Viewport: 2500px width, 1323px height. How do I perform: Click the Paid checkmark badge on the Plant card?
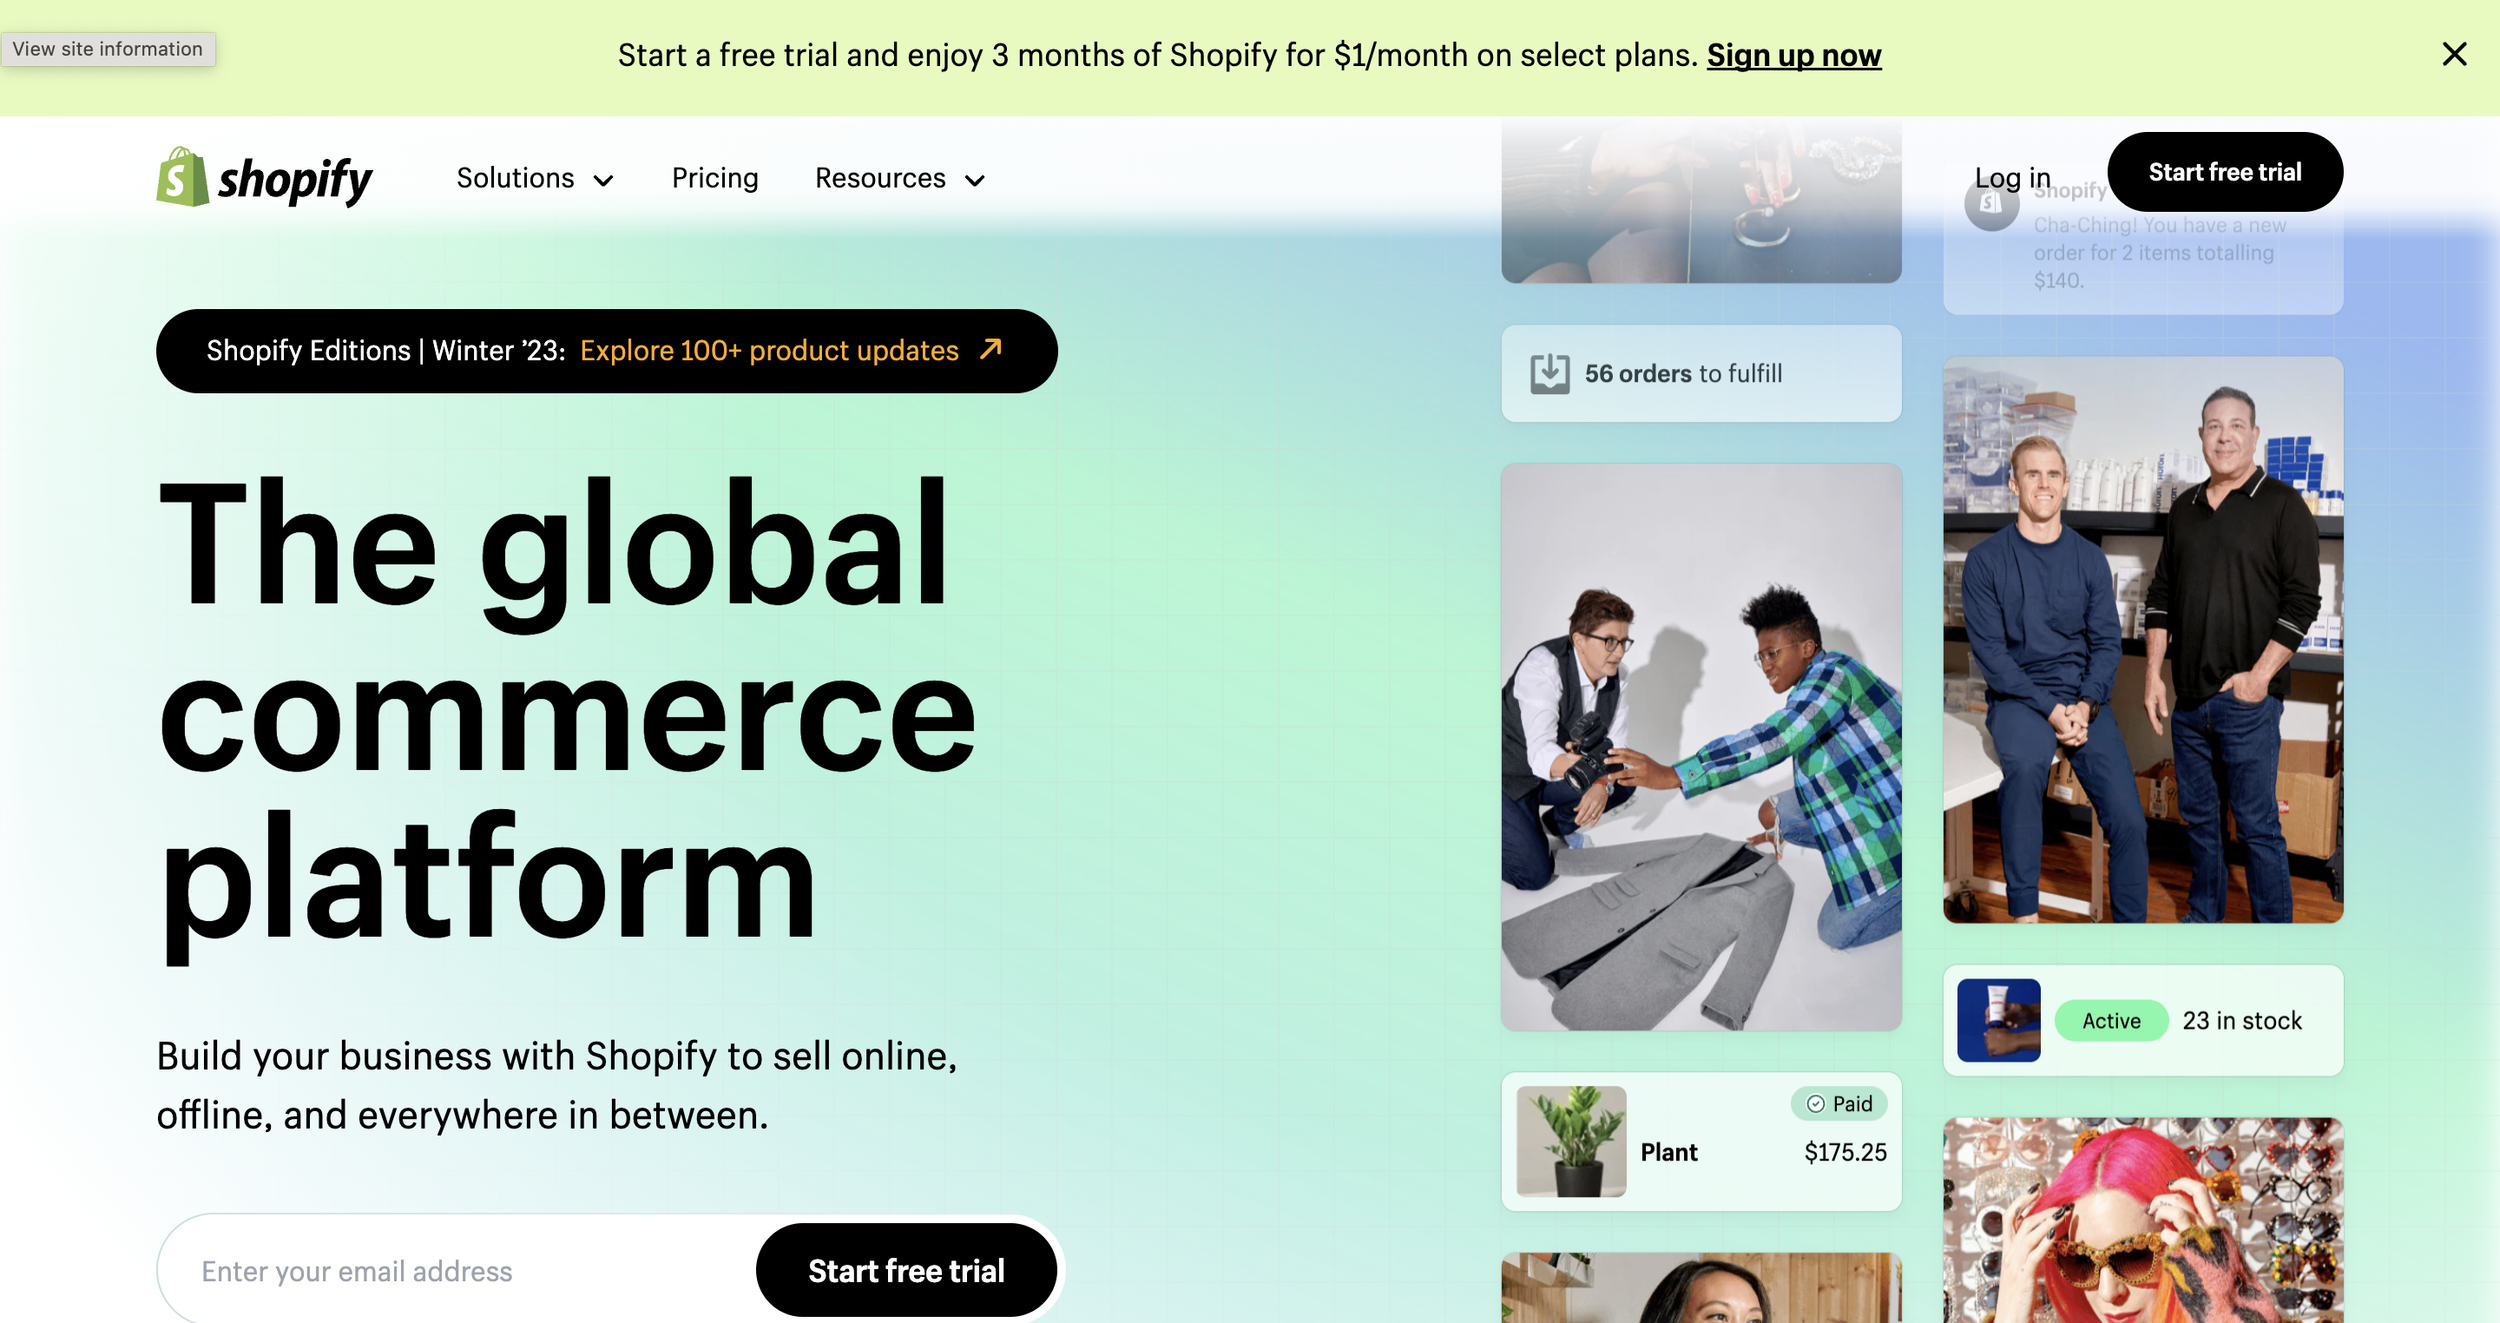(x=1838, y=1104)
